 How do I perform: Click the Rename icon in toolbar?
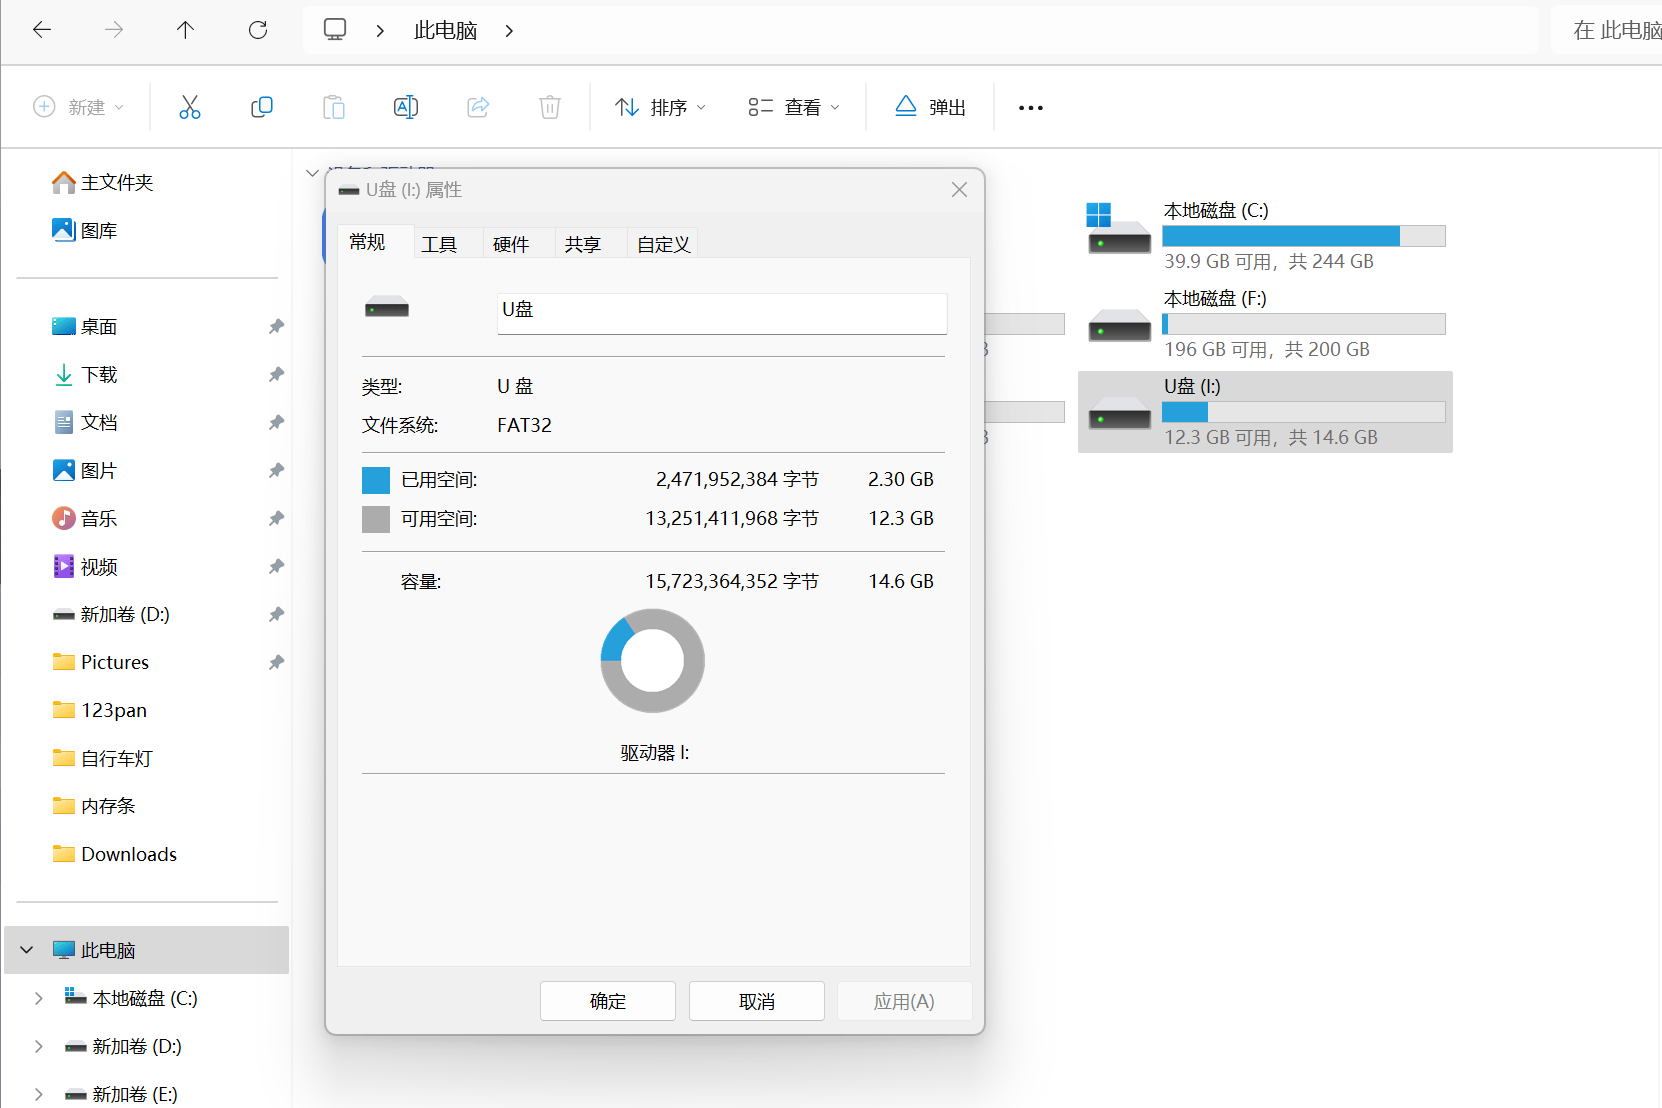[406, 107]
